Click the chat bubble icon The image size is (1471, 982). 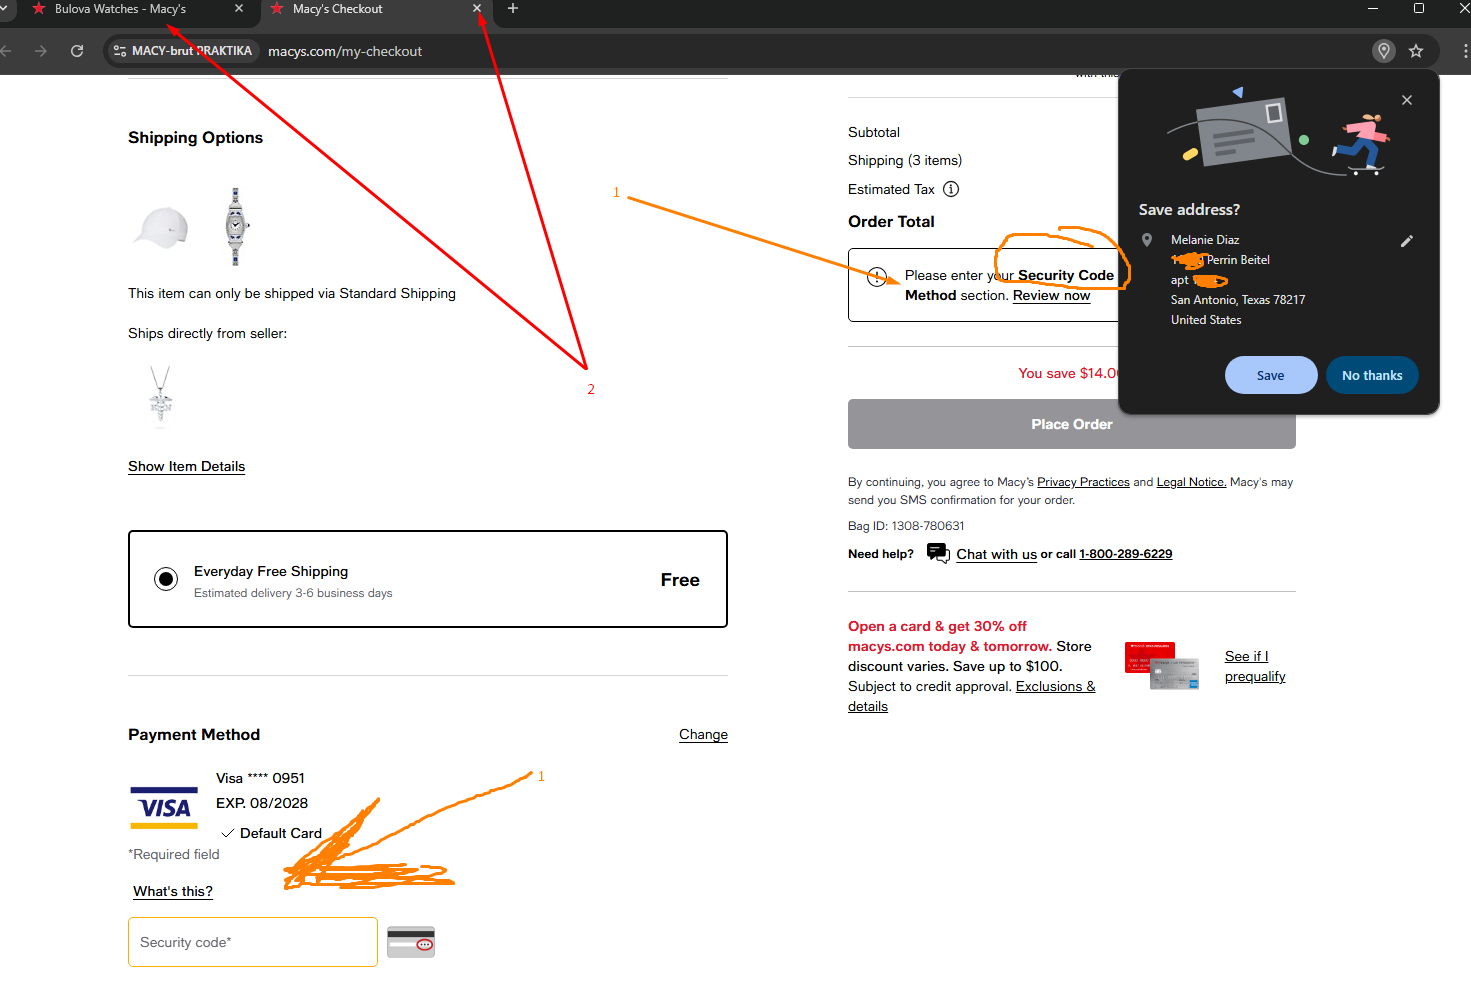click(937, 553)
